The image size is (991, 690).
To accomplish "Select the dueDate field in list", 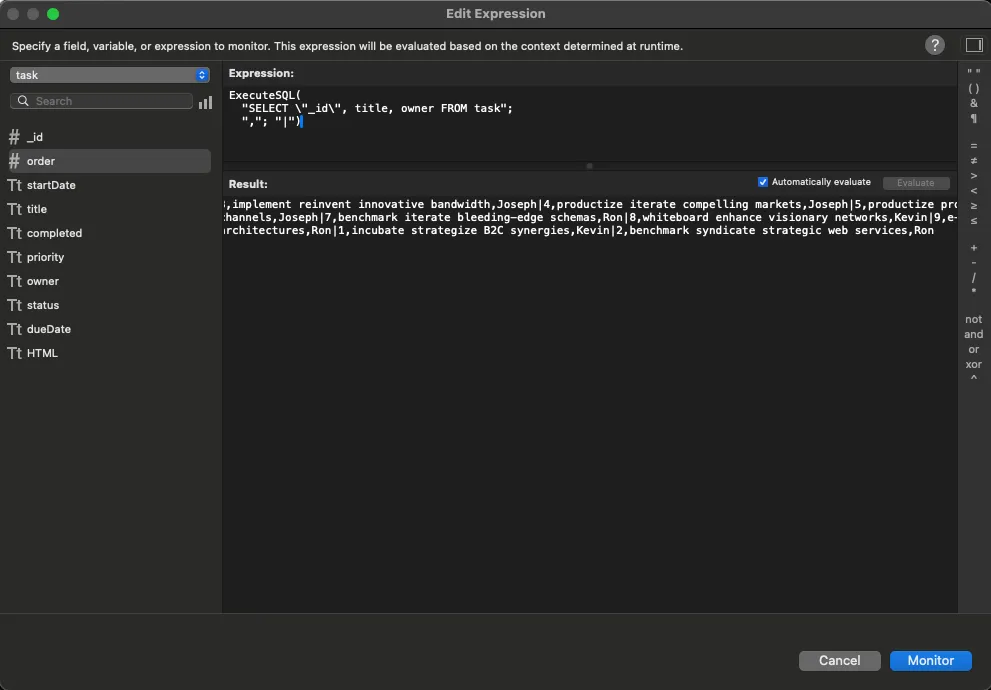I will pos(49,329).
